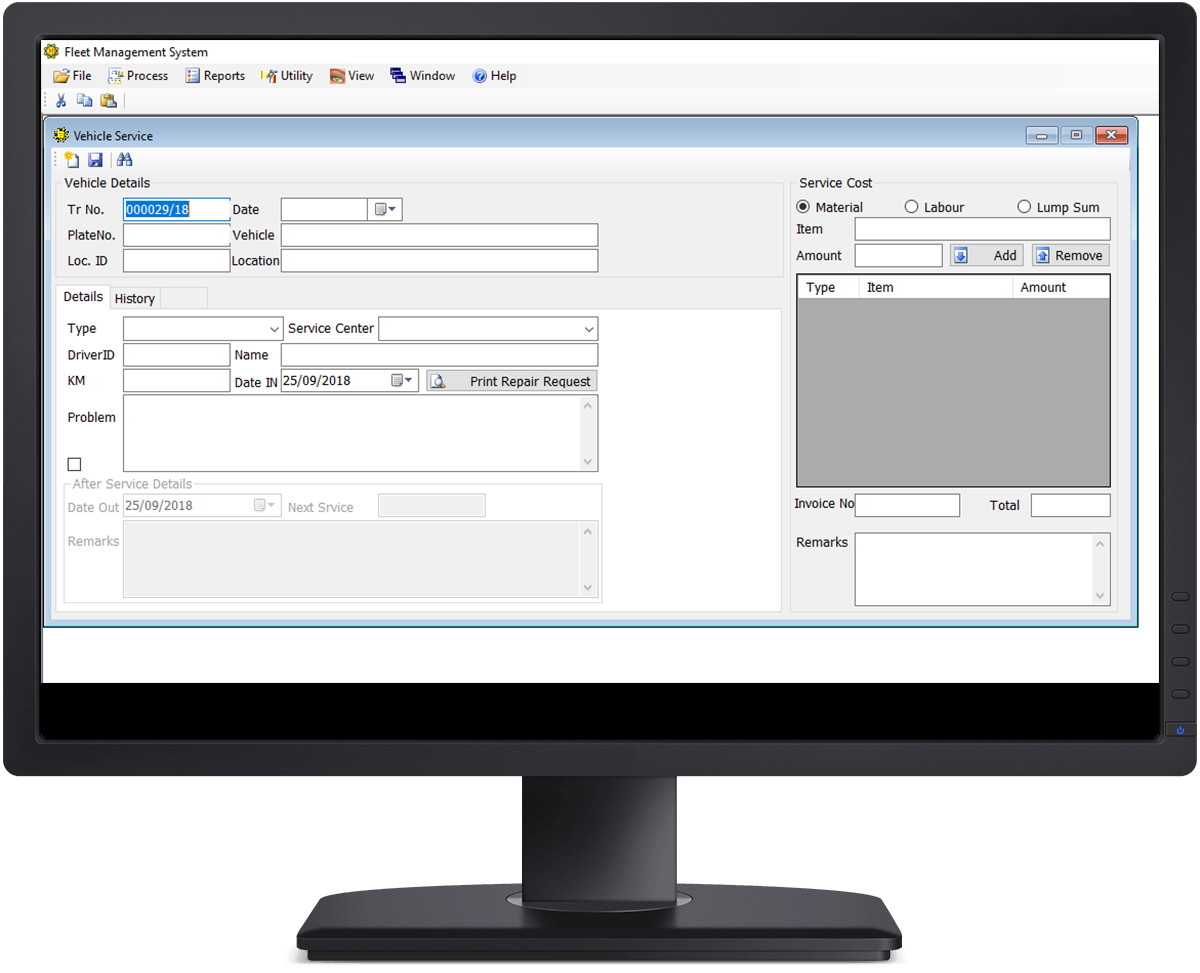Click the Add button in Service Cost
Screen dimensions: 1200x973
pyautogui.click(x=986, y=256)
